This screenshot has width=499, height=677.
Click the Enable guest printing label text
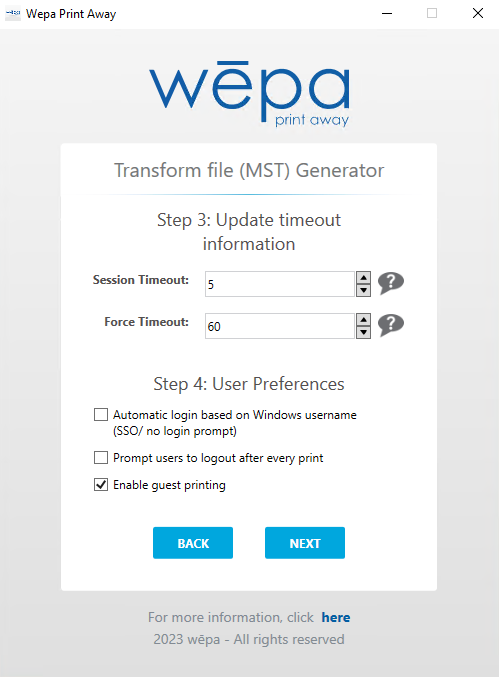click(x=169, y=485)
